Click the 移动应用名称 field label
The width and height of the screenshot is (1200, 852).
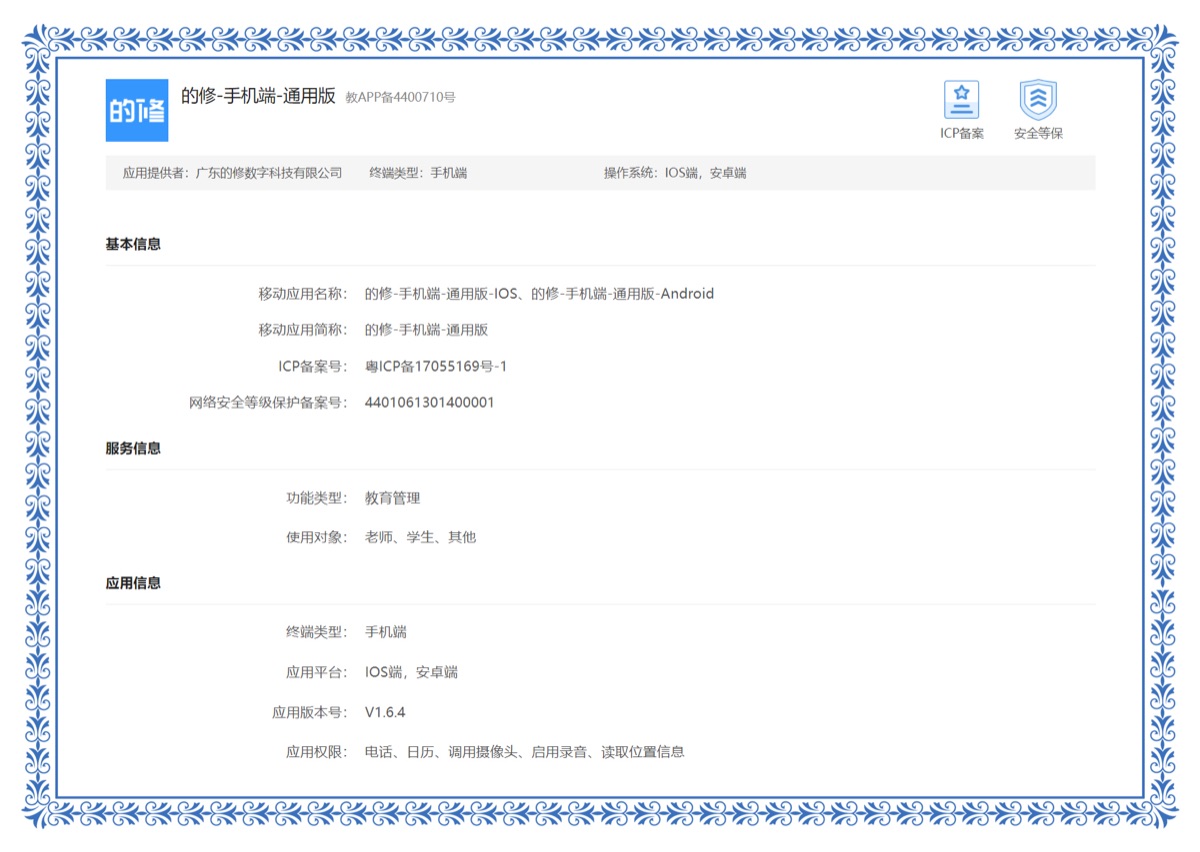[x=303, y=294]
